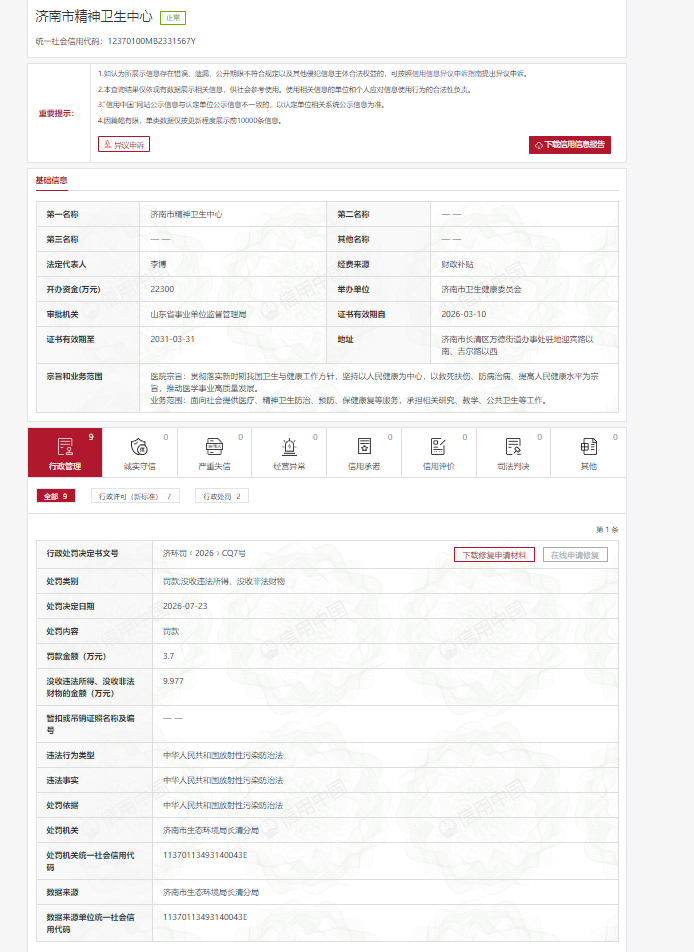Open the 信用评价 icon tab

coord(438,452)
